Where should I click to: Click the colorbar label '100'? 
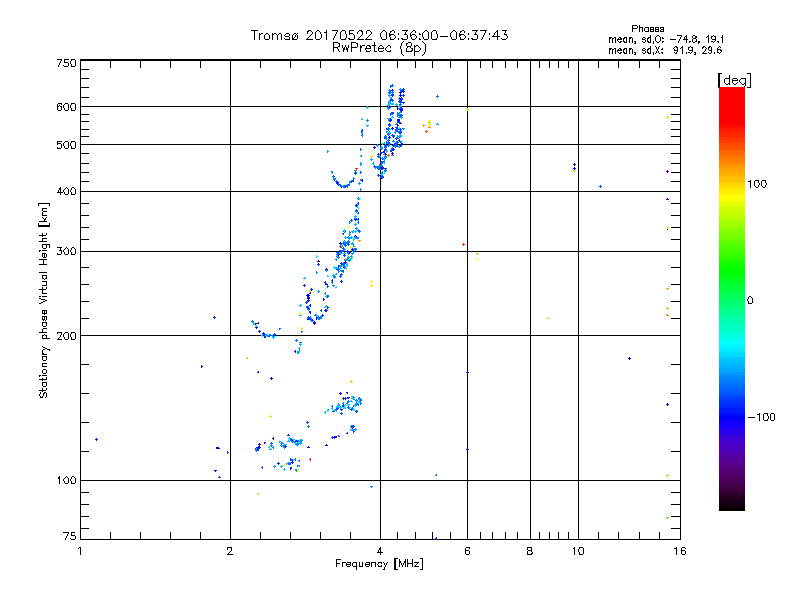coord(757,184)
